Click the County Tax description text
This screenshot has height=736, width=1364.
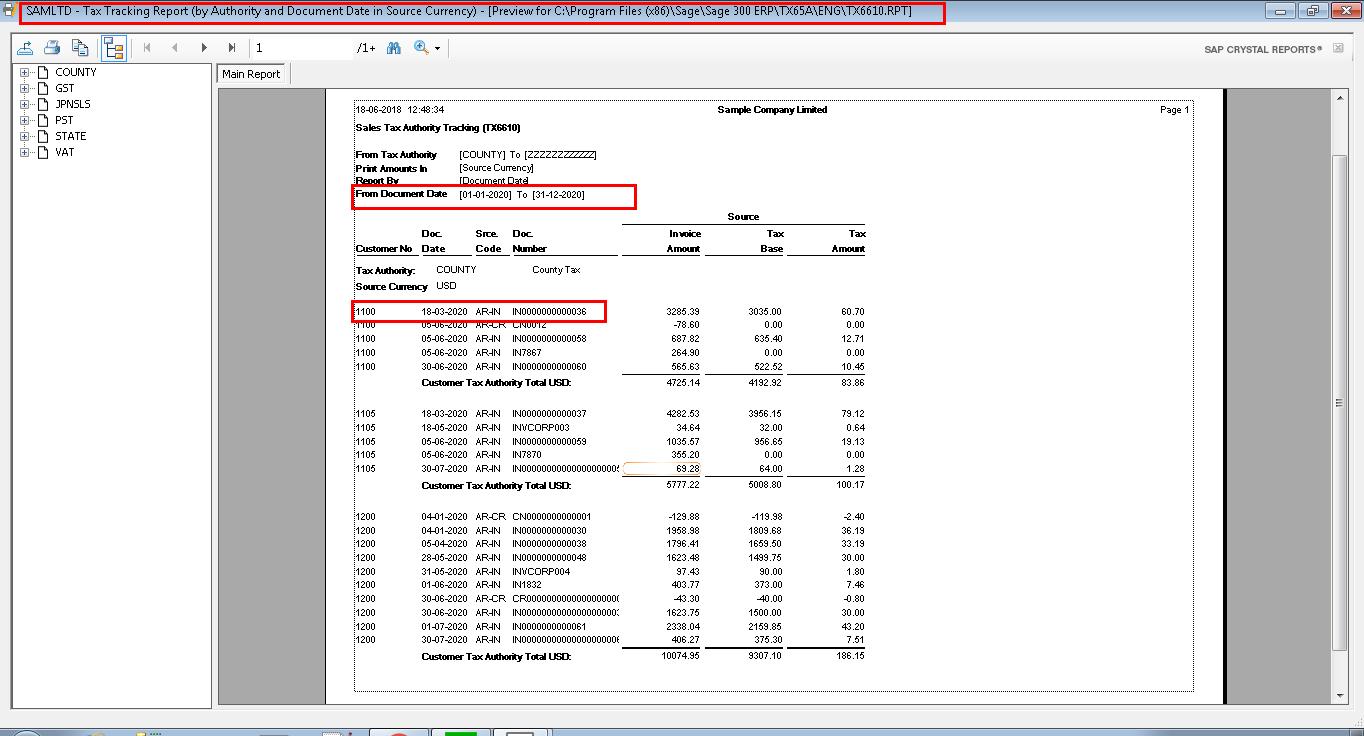tap(556, 270)
